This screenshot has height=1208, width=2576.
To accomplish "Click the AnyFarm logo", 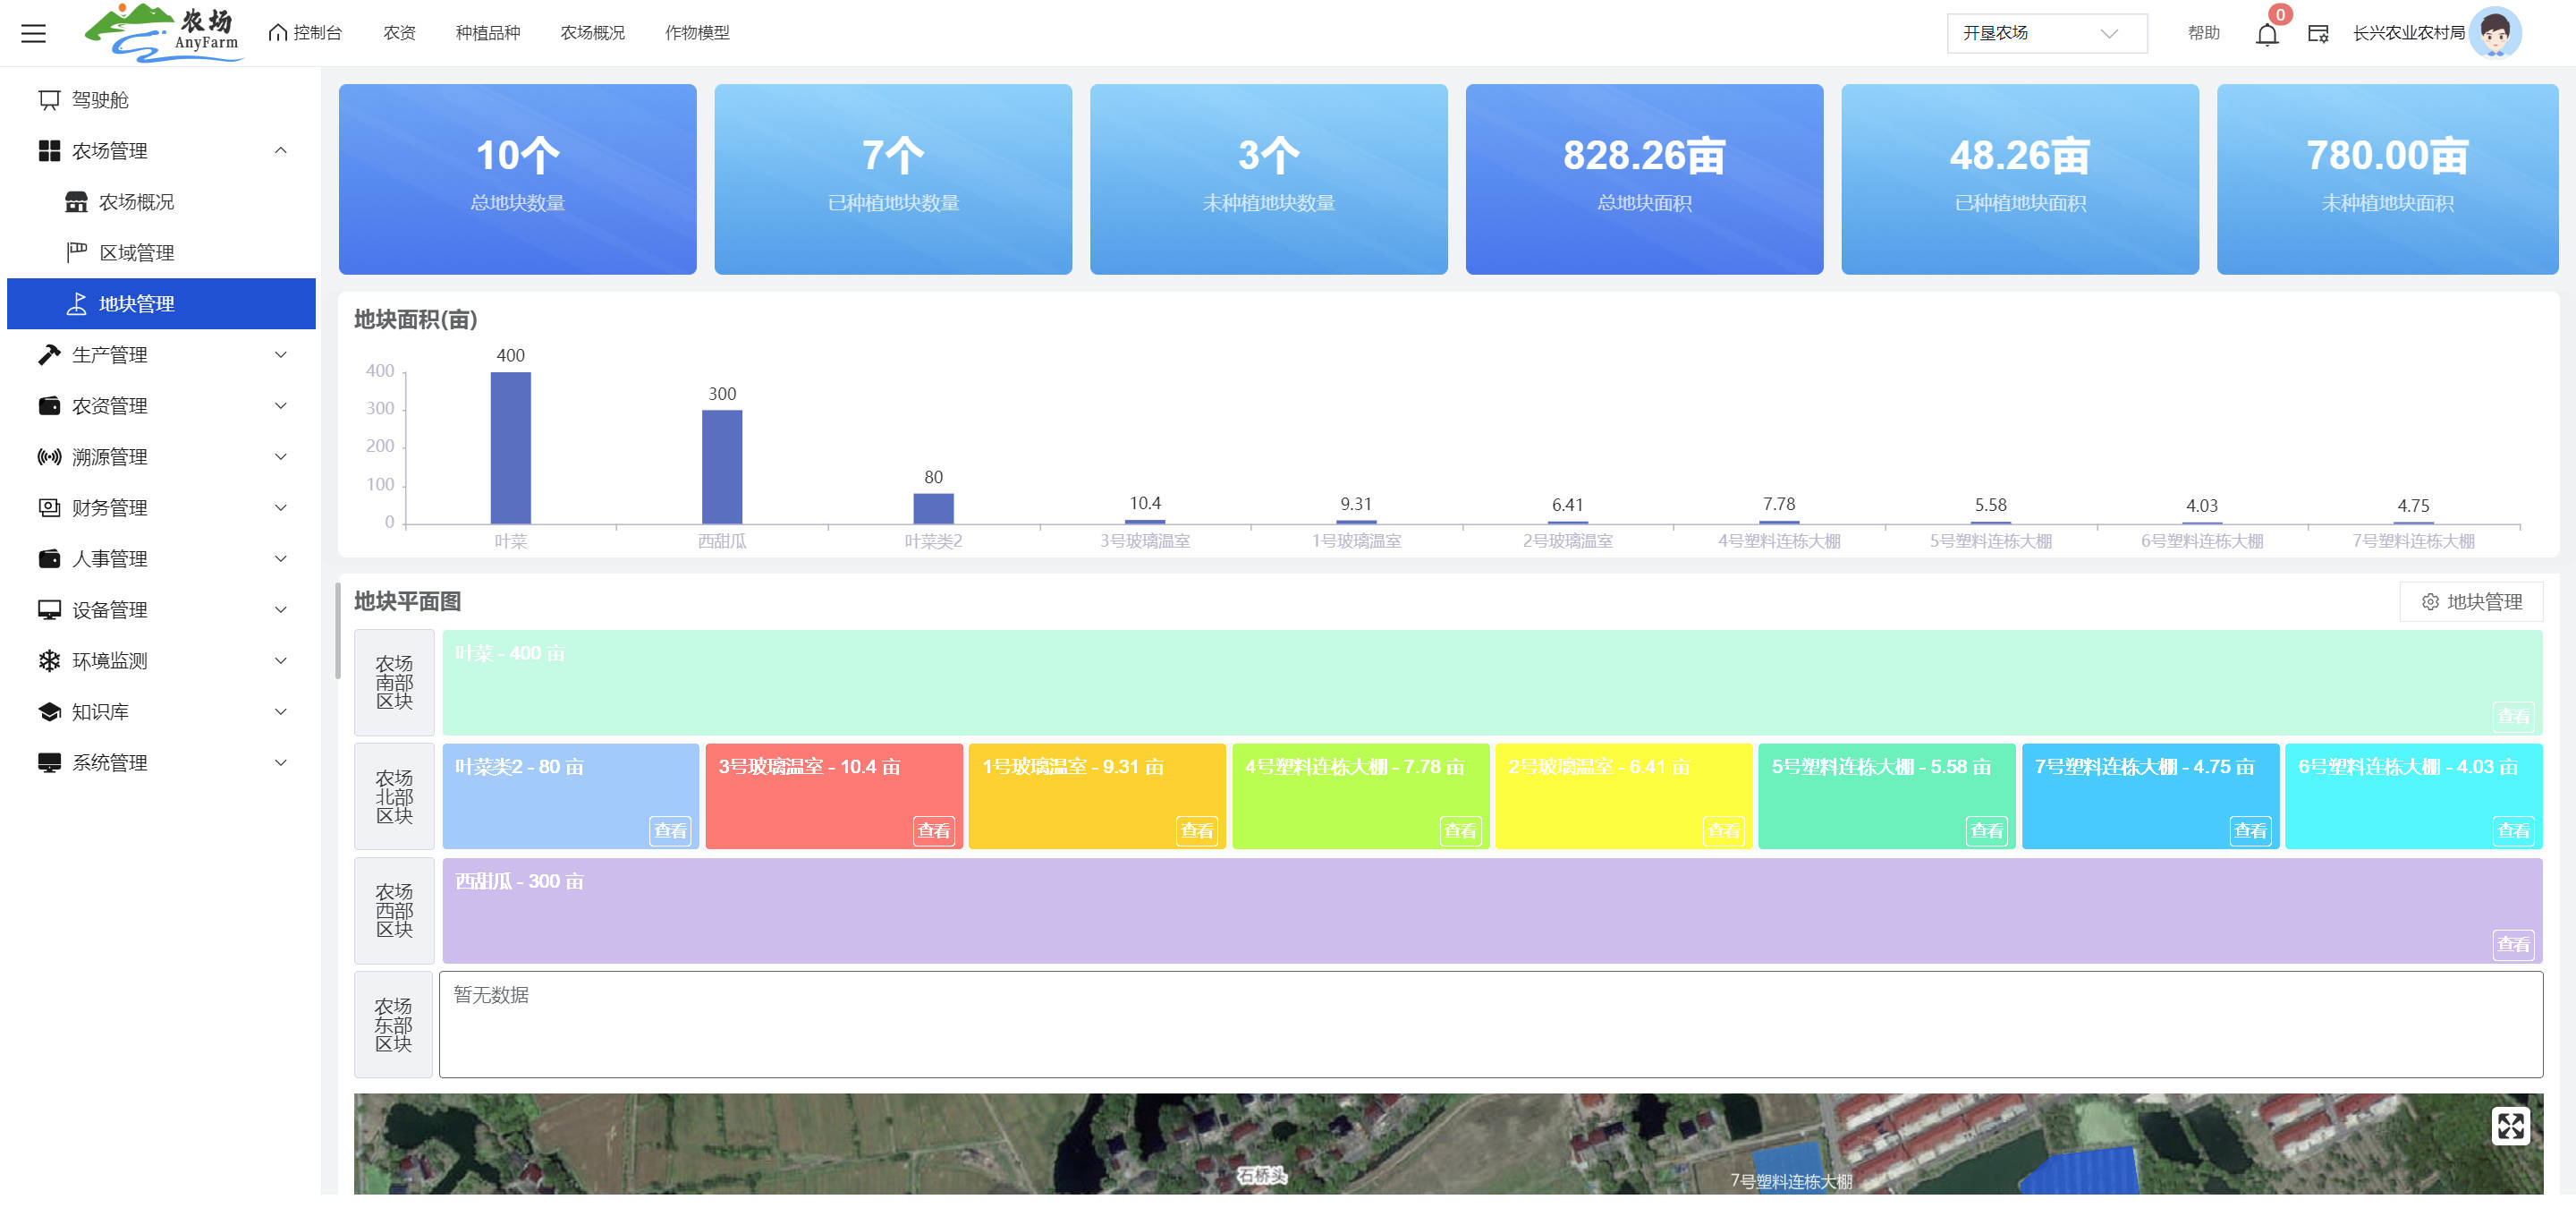I will pos(164,33).
